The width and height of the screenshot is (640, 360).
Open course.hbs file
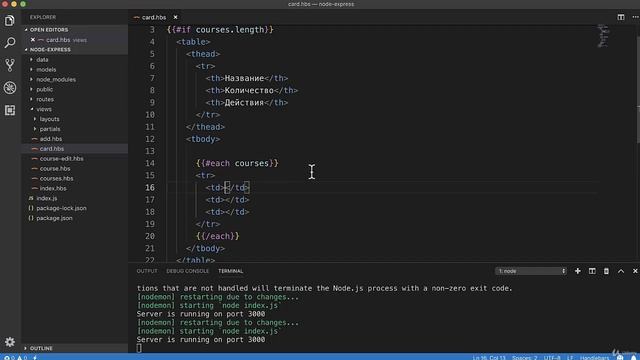(x=55, y=169)
